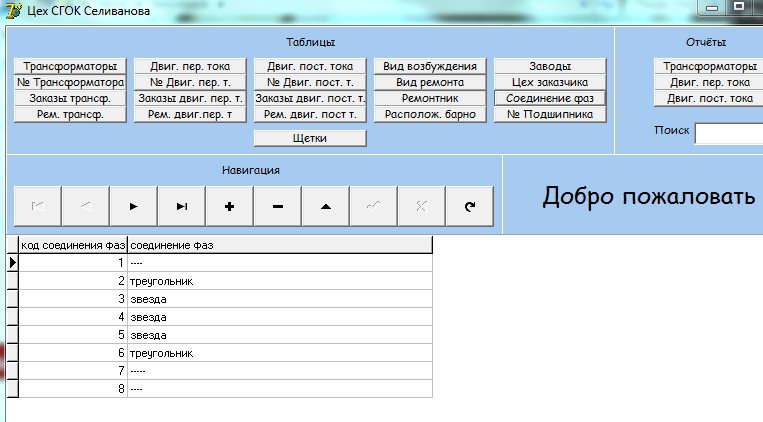Select cell 'звезда' in row 3

[x=280, y=299]
